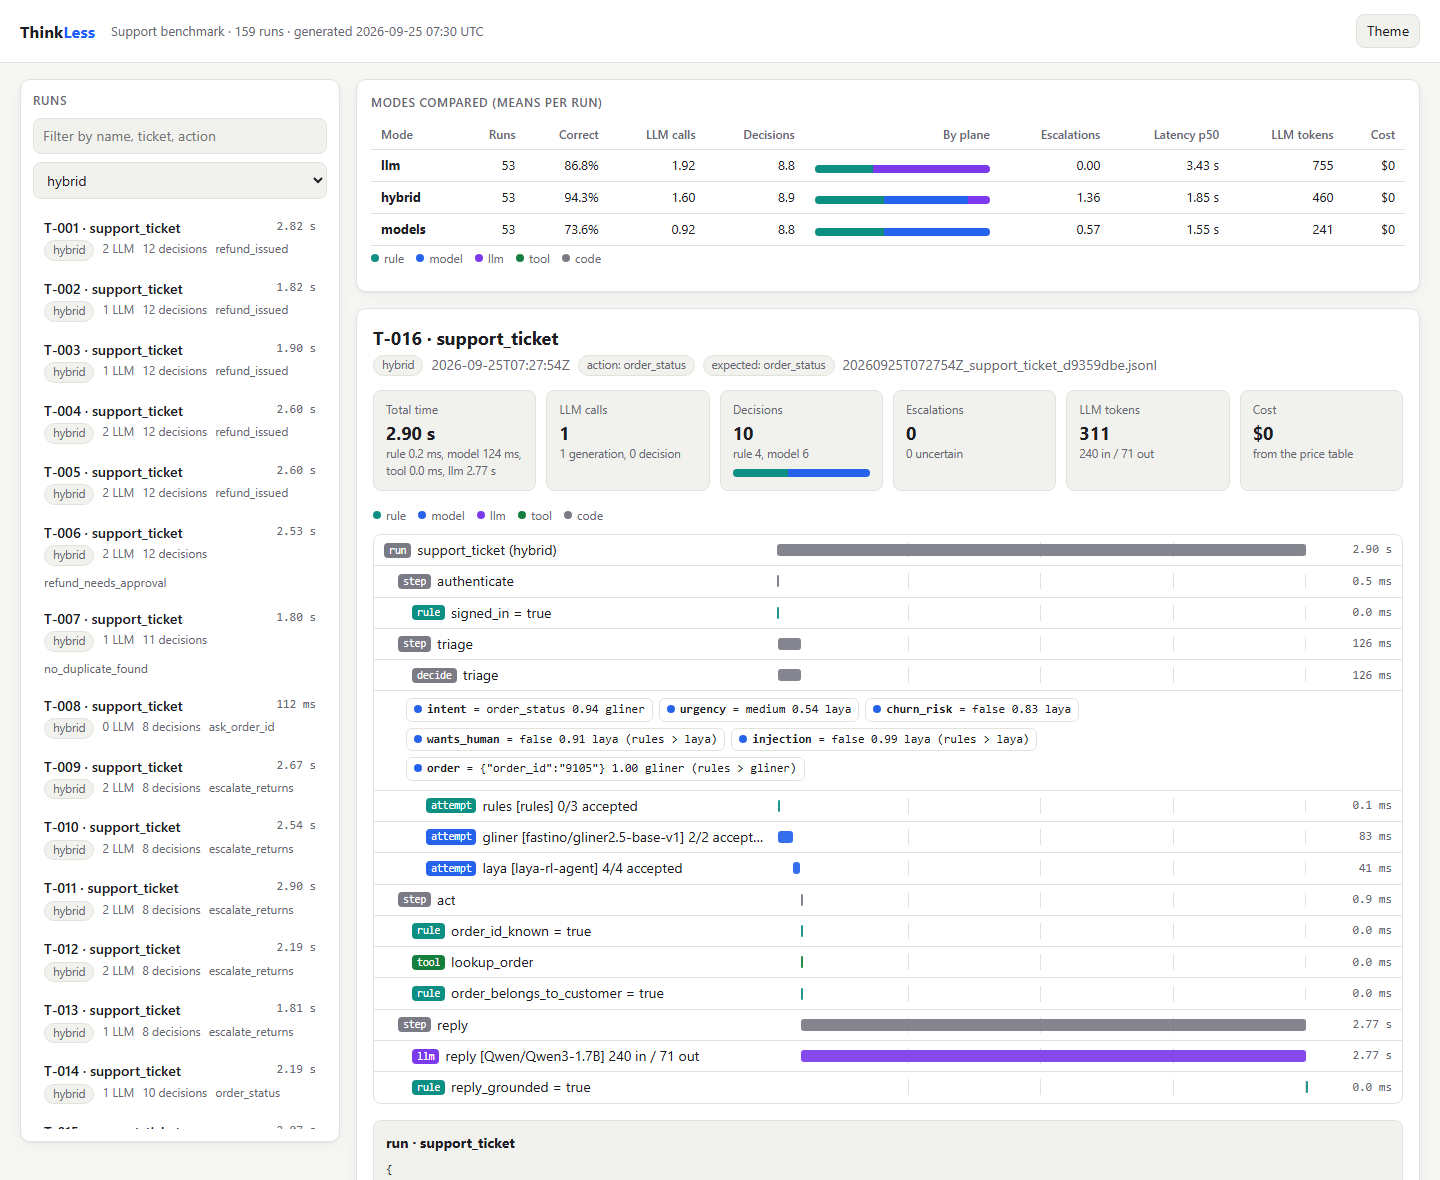This screenshot has width=1440, height=1180.
Task: Select run T-014 support_ticket
Action: (180, 1082)
